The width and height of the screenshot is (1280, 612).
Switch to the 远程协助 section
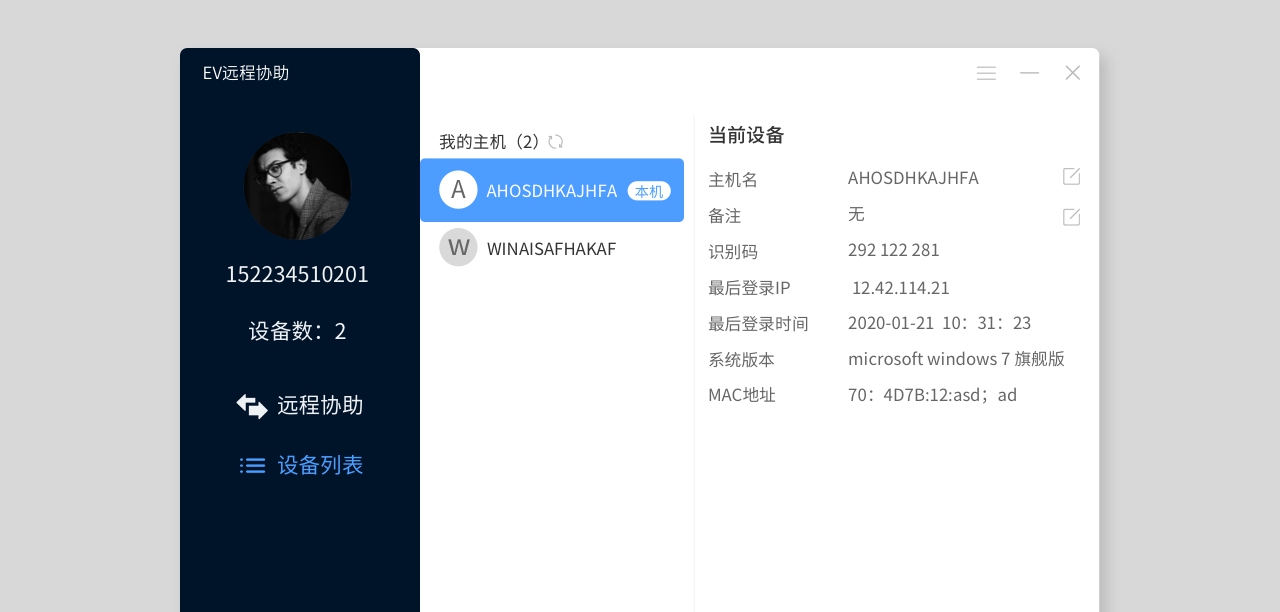pyautogui.click(x=320, y=405)
